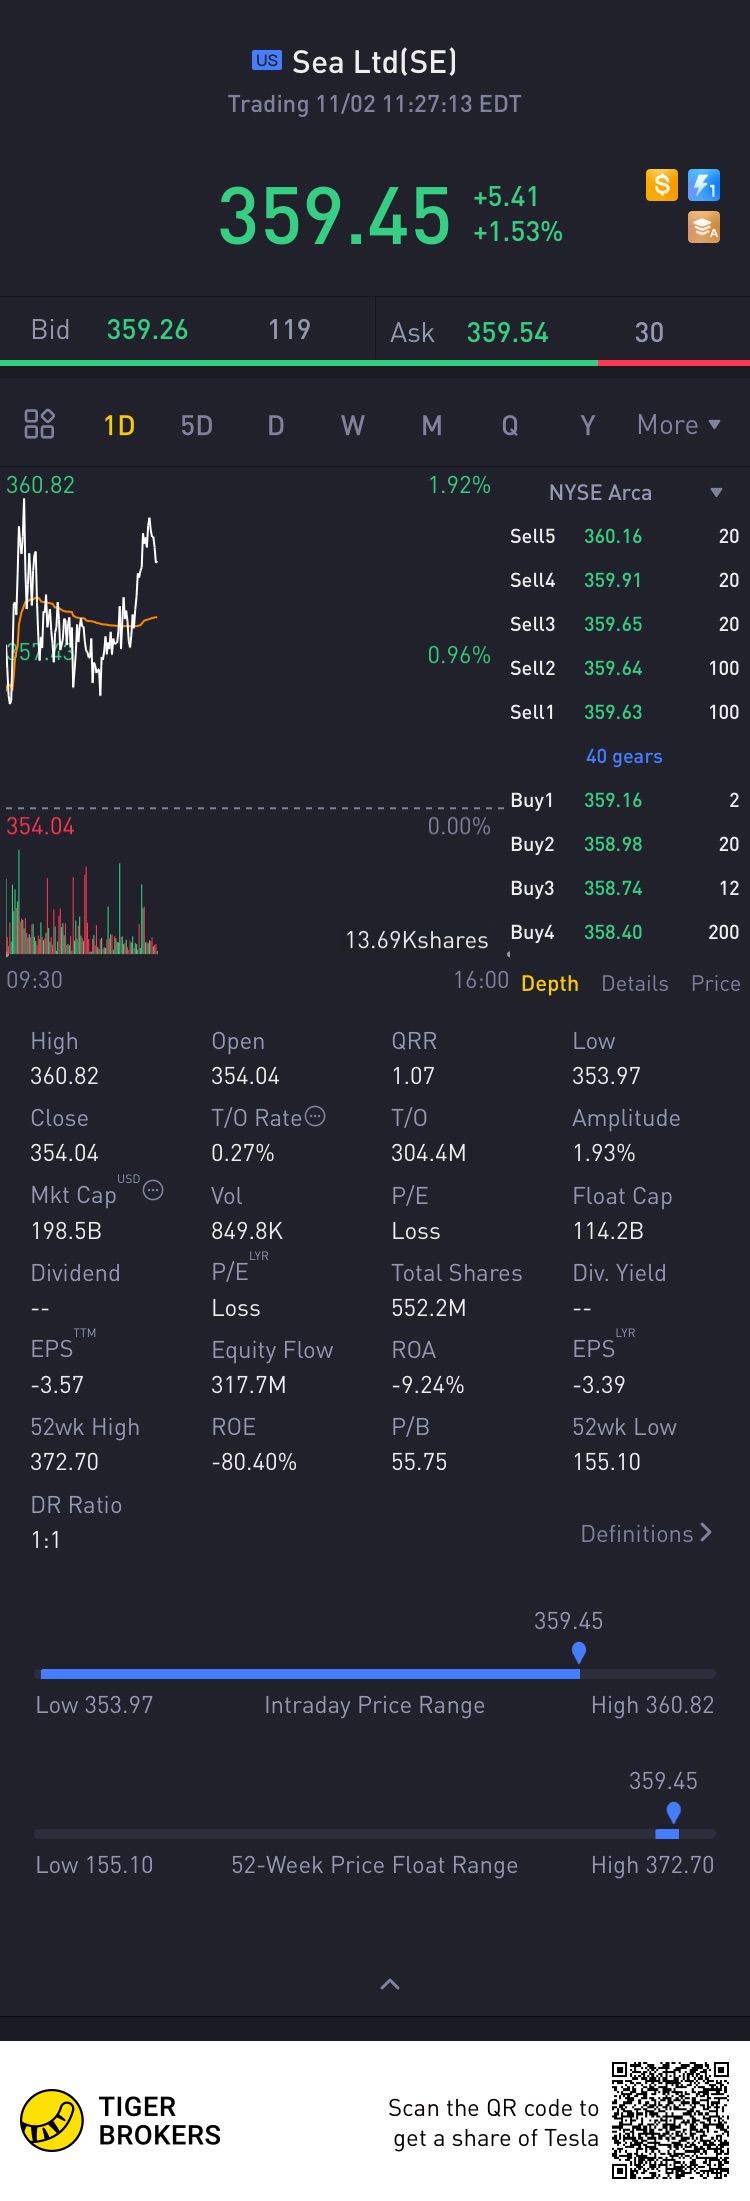
Task: Tap the info icon next to T/O Rate
Action: pos(315,1116)
